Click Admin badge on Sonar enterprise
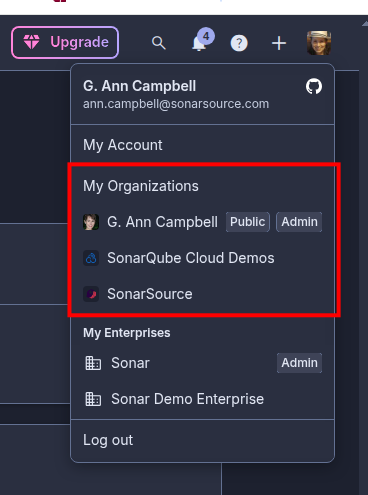 tap(299, 363)
